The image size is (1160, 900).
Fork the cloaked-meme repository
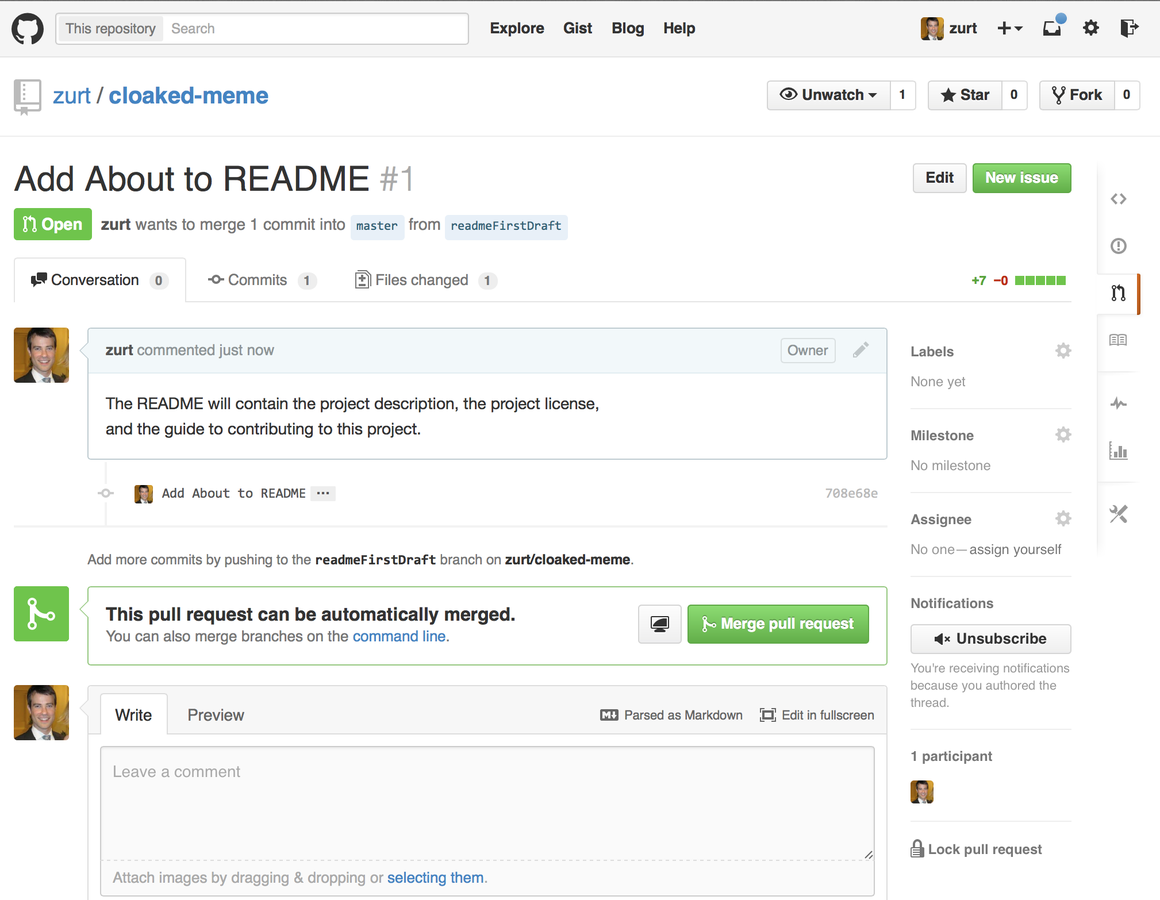1077,95
